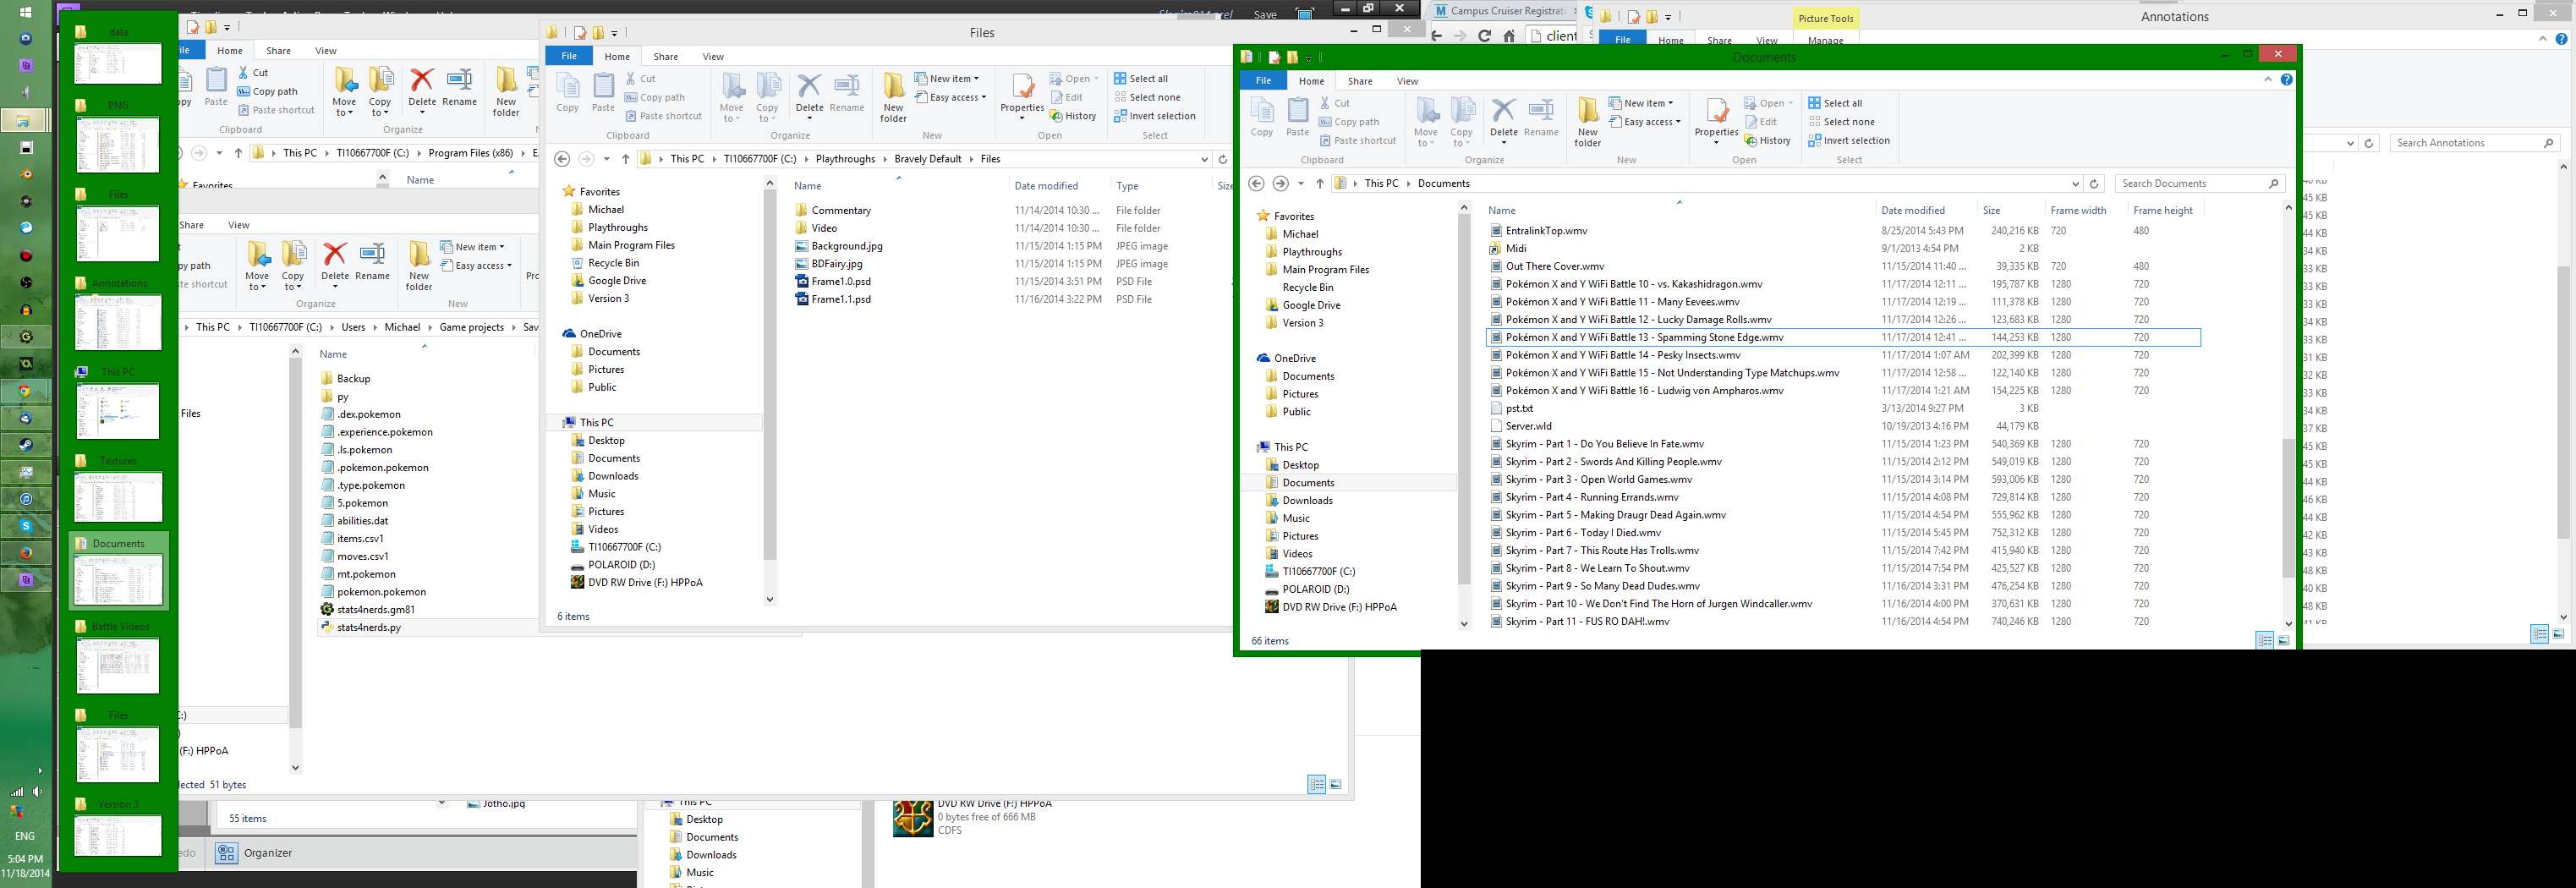Viewport: 2576px width, 888px height.
Task: Refresh the Documents window address bar
Action: coord(2094,184)
